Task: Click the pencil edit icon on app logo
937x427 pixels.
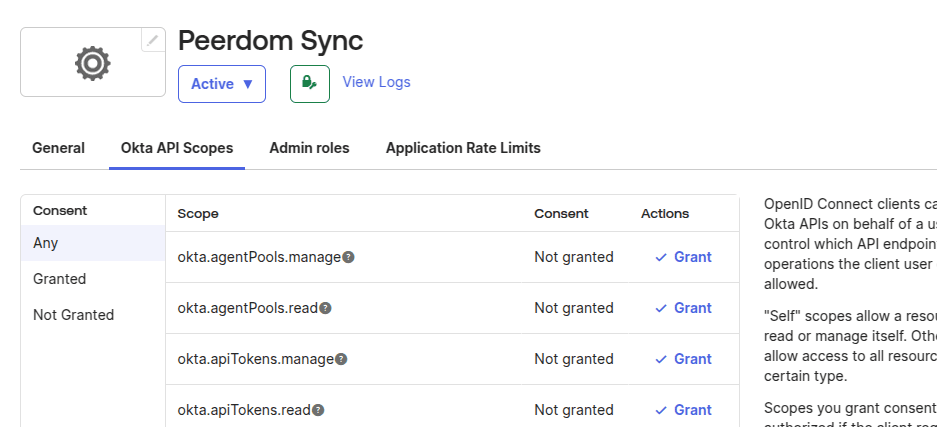Action: pyautogui.click(x=153, y=40)
